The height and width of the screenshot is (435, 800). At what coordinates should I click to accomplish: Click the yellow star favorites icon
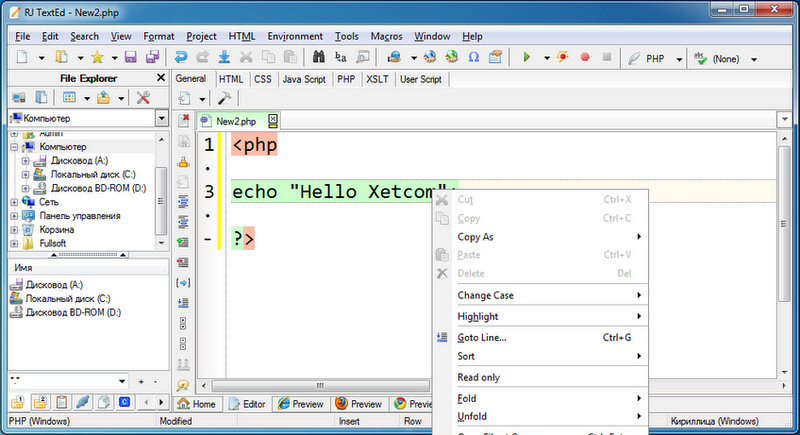pos(97,57)
